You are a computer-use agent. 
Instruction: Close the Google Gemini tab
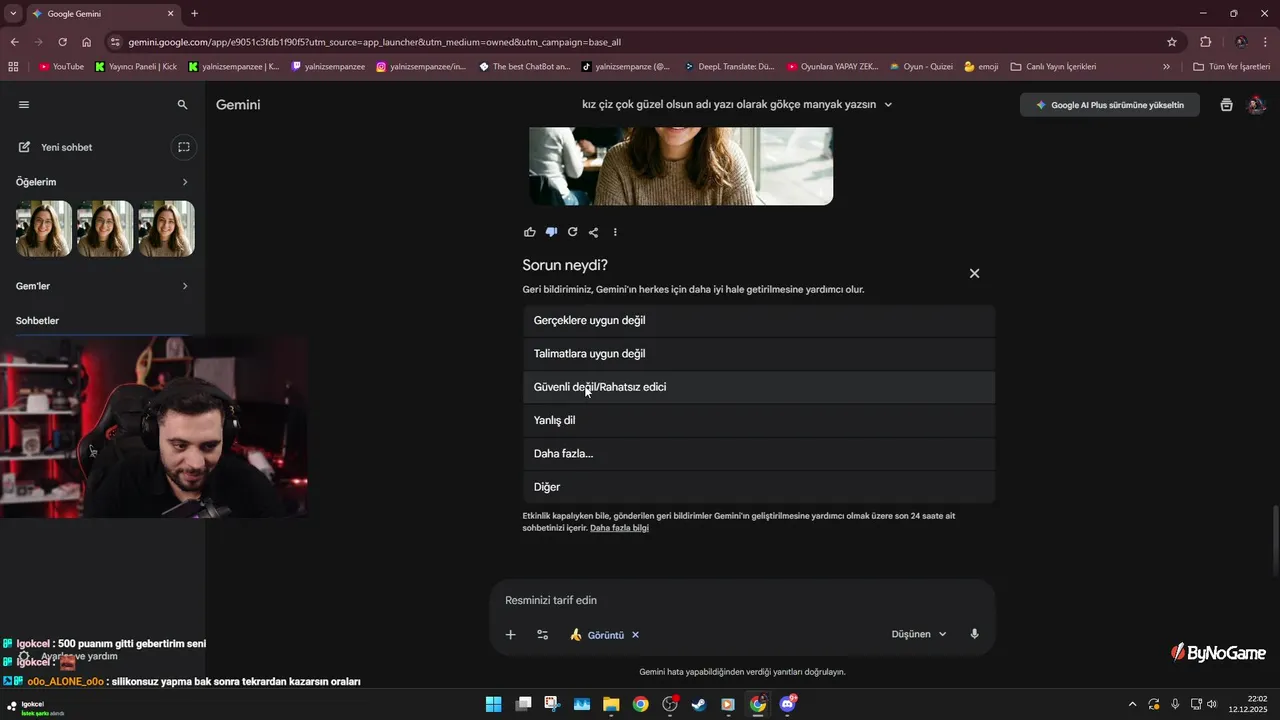click(x=170, y=14)
